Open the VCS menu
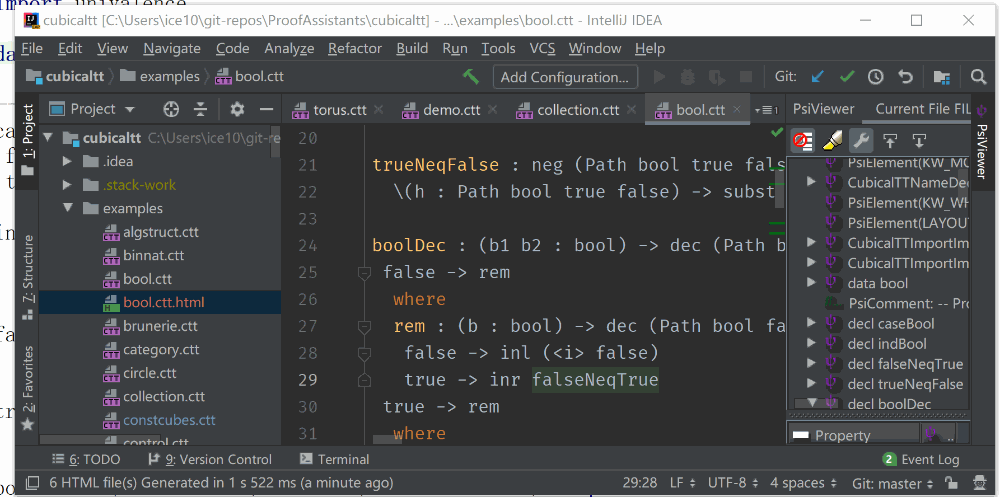 click(x=542, y=48)
